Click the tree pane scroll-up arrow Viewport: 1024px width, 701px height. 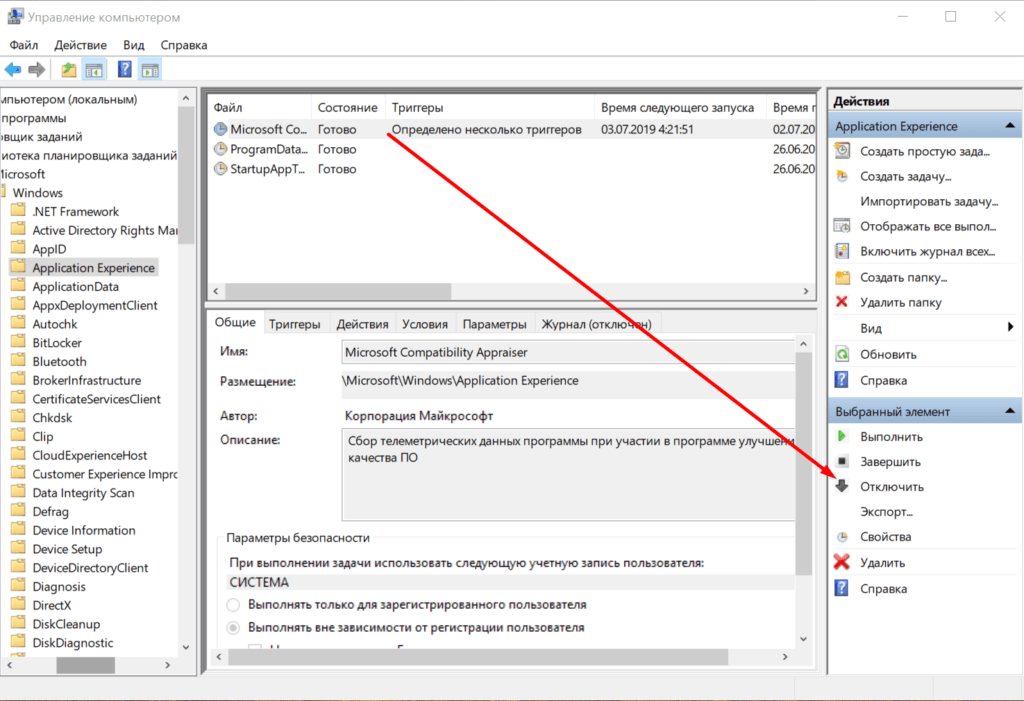tap(186, 98)
